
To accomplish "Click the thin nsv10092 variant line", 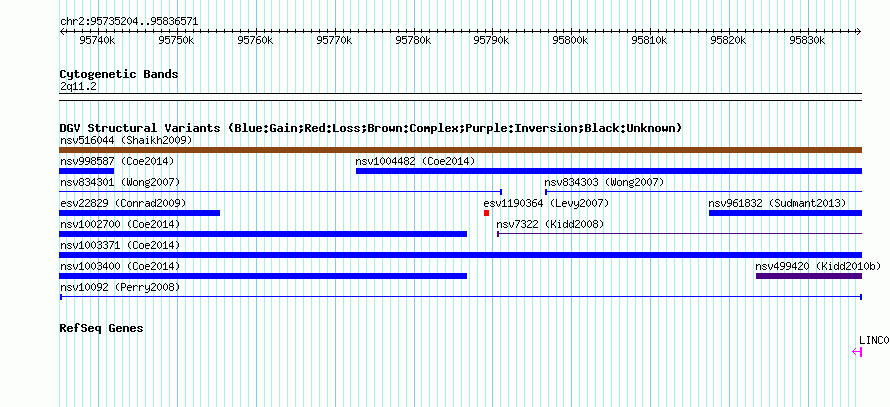I will (460, 297).
